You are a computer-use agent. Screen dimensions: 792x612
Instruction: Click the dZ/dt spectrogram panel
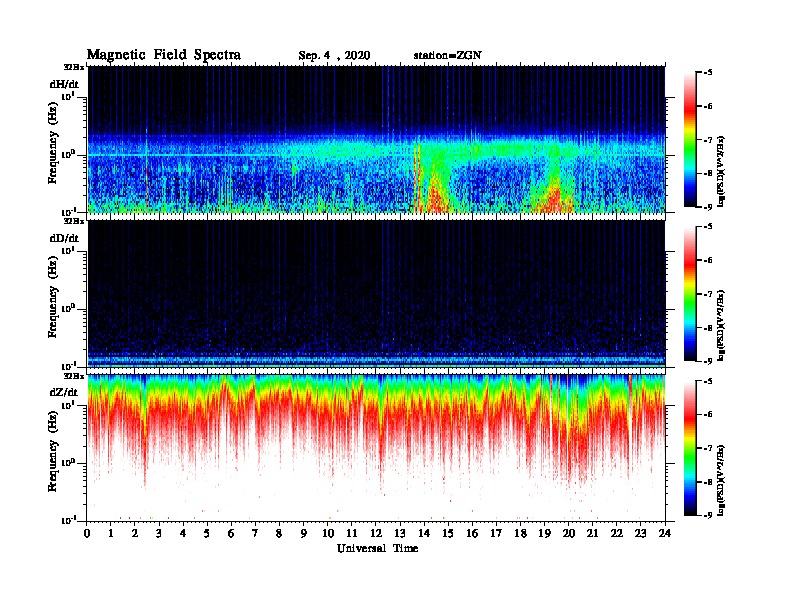376,448
